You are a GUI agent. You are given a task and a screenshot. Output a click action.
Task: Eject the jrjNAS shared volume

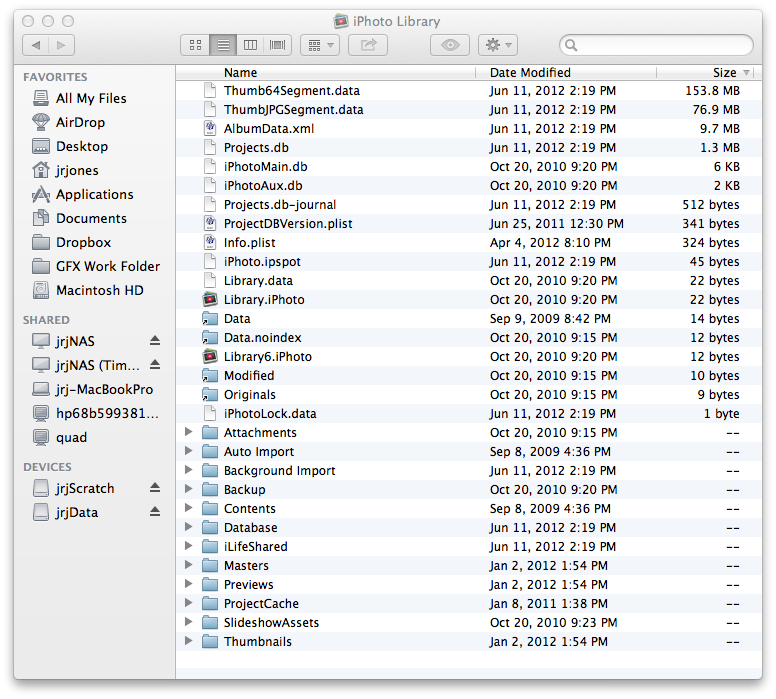click(x=155, y=341)
